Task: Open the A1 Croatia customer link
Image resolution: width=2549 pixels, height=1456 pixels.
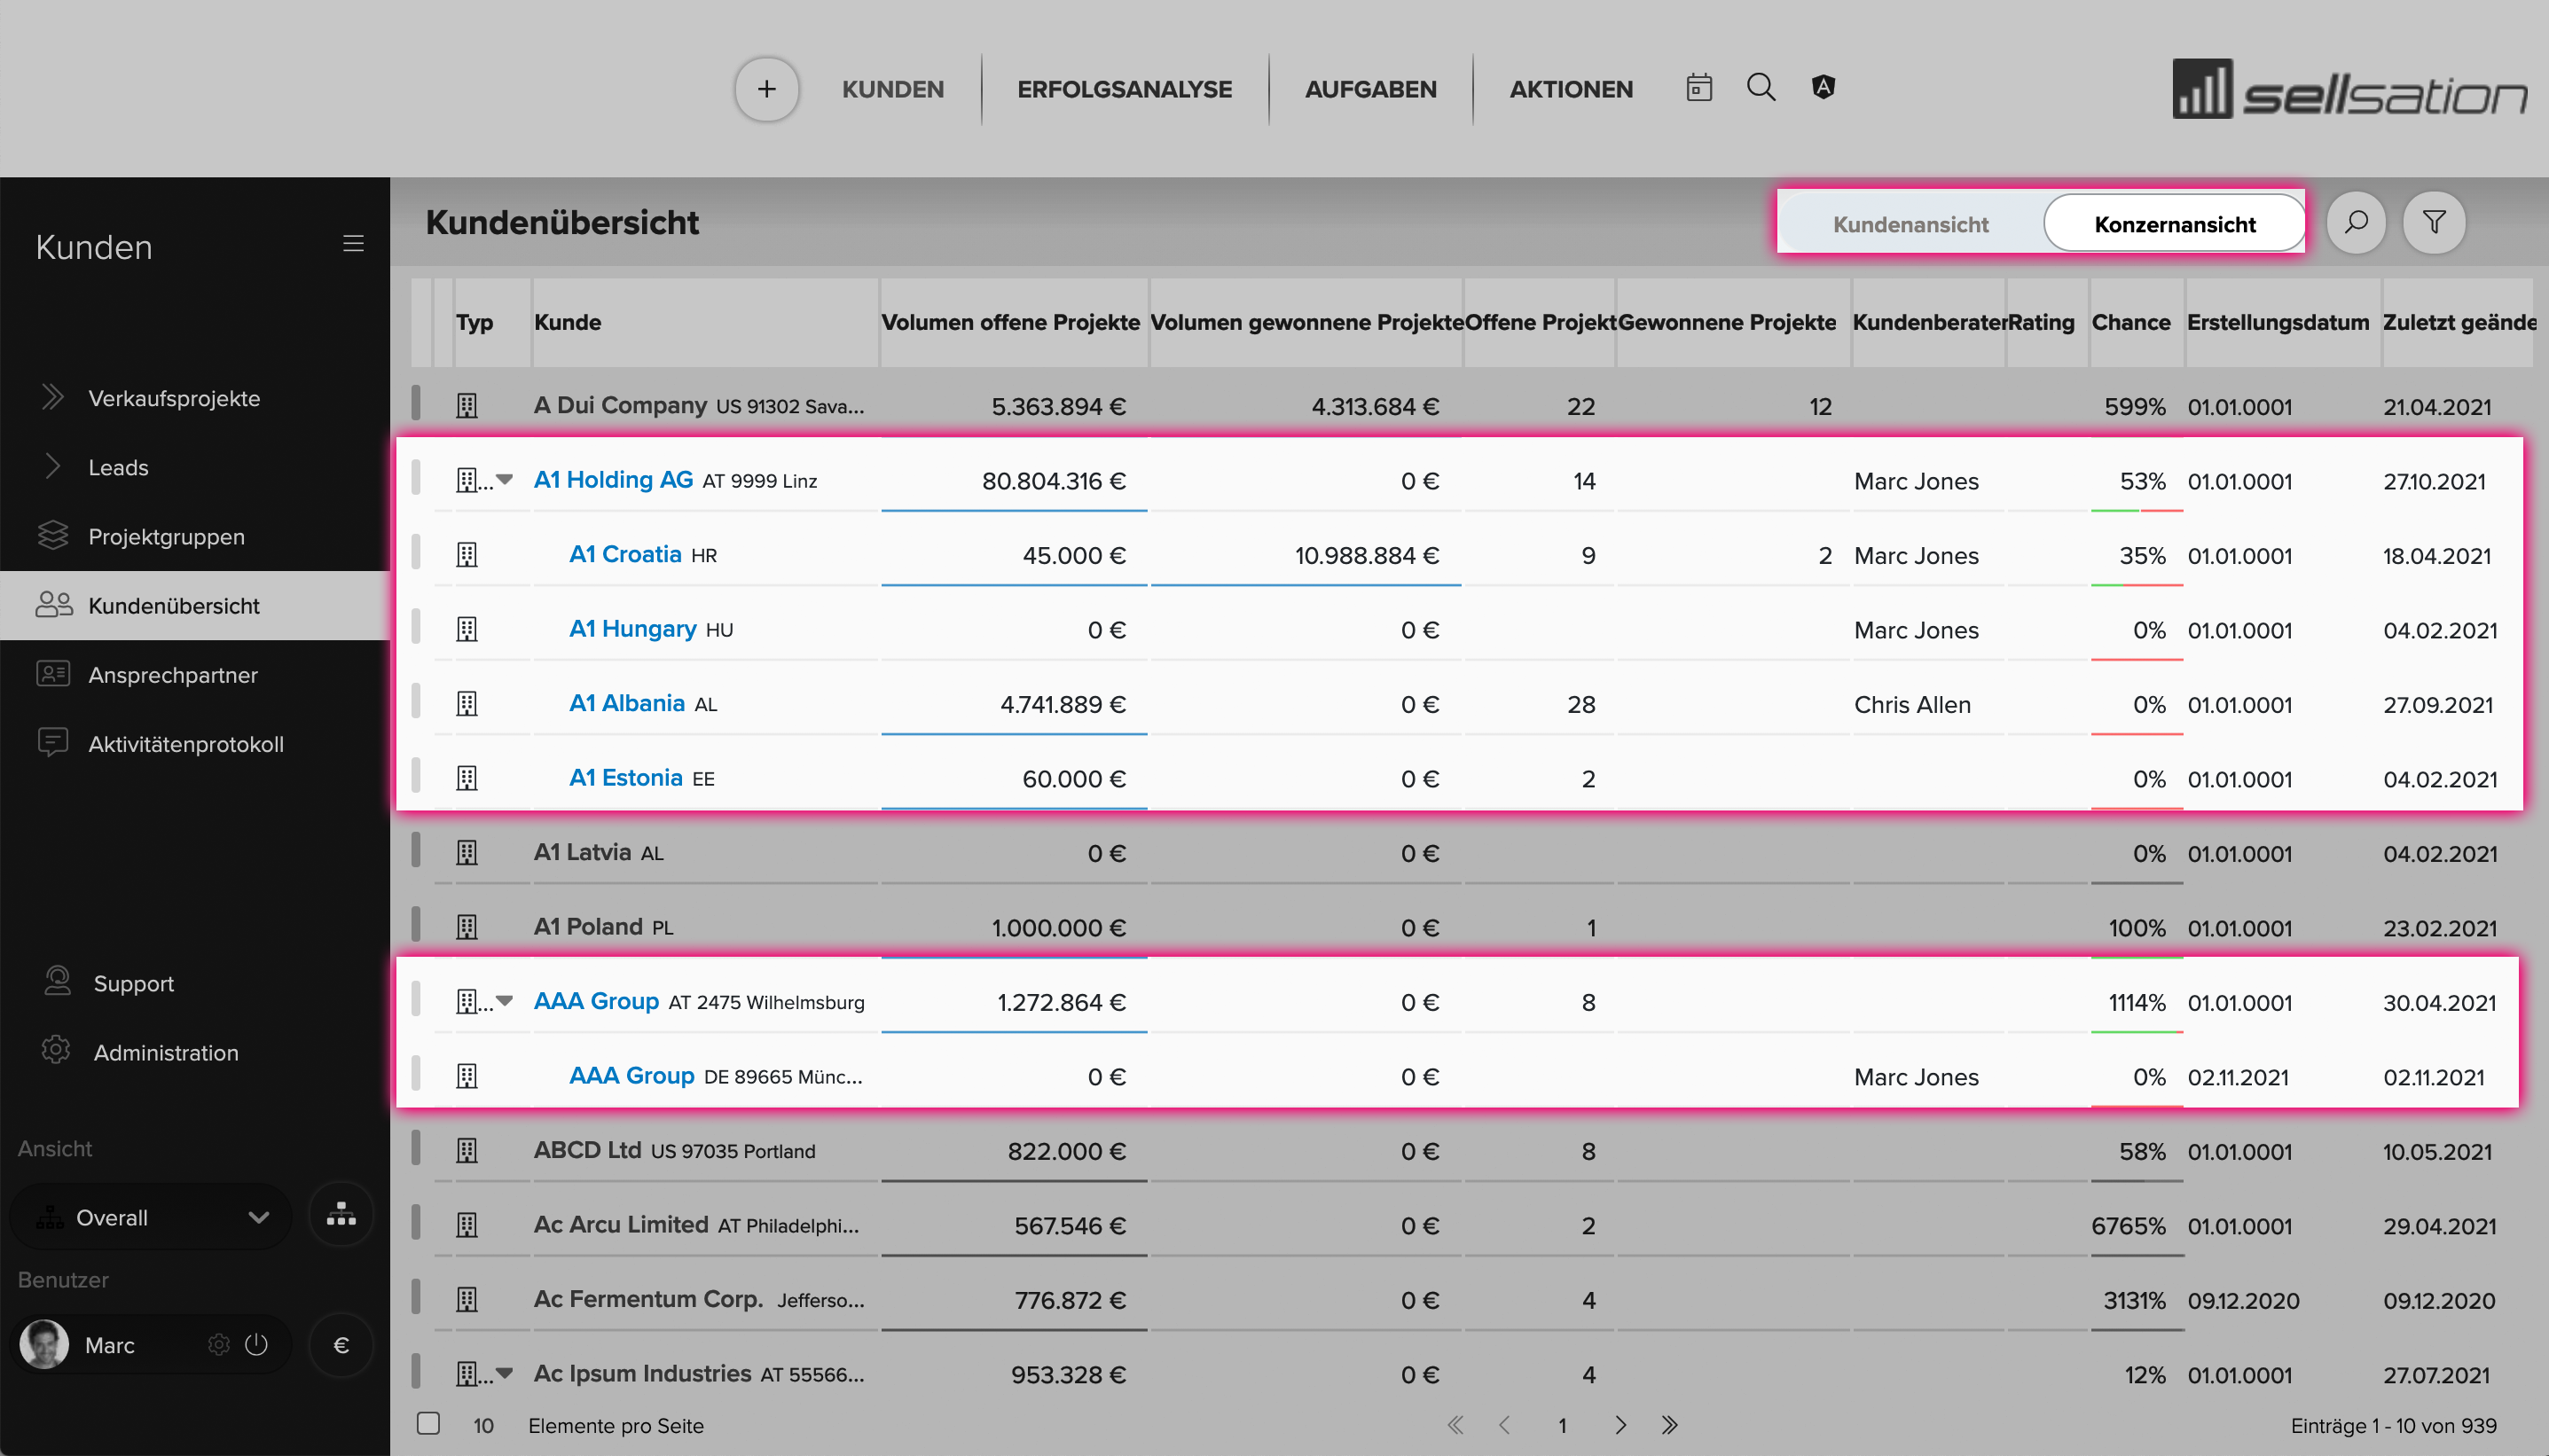Action: [625, 554]
